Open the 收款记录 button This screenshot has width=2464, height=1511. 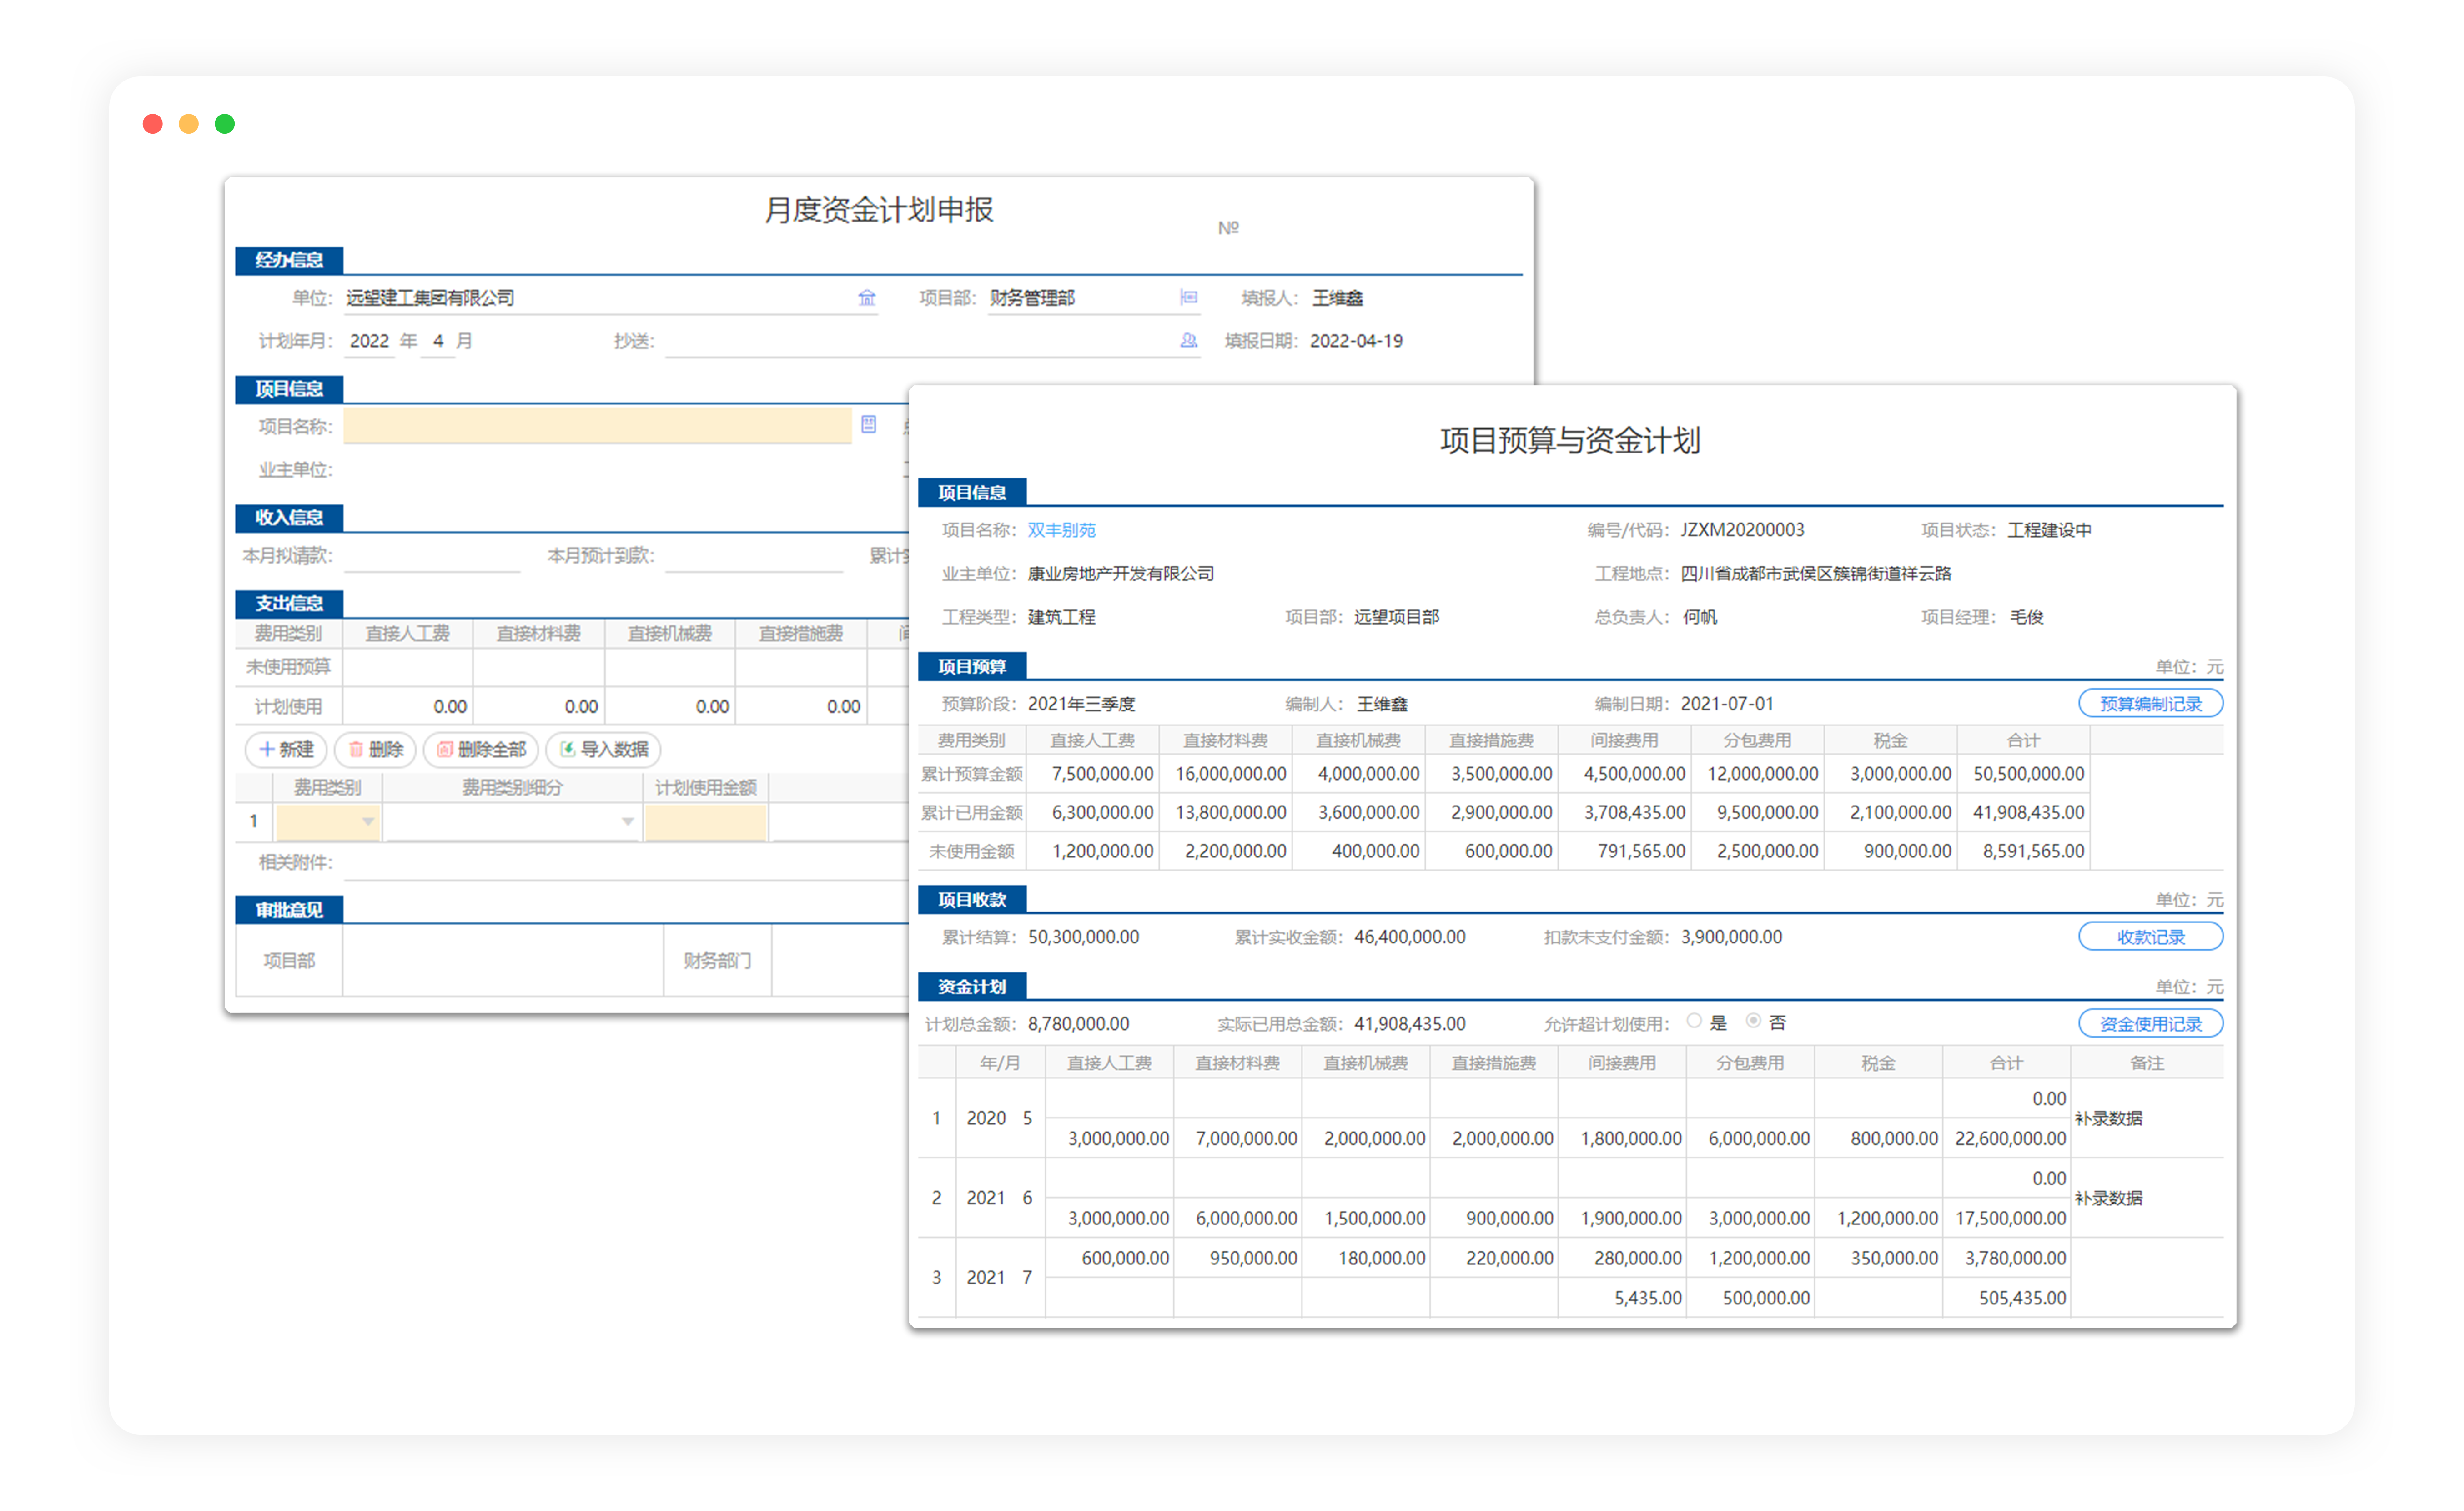2150,936
